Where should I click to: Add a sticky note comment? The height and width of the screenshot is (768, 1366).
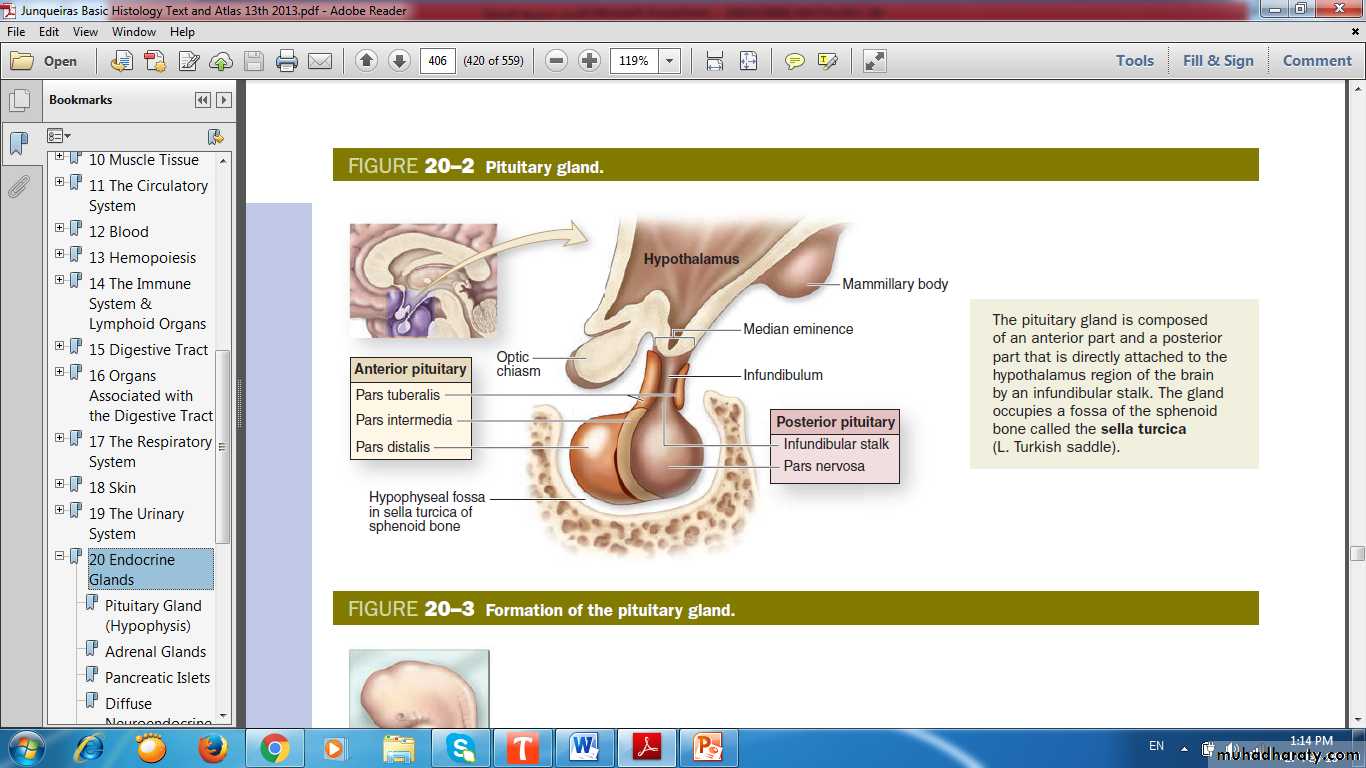(x=795, y=61)
